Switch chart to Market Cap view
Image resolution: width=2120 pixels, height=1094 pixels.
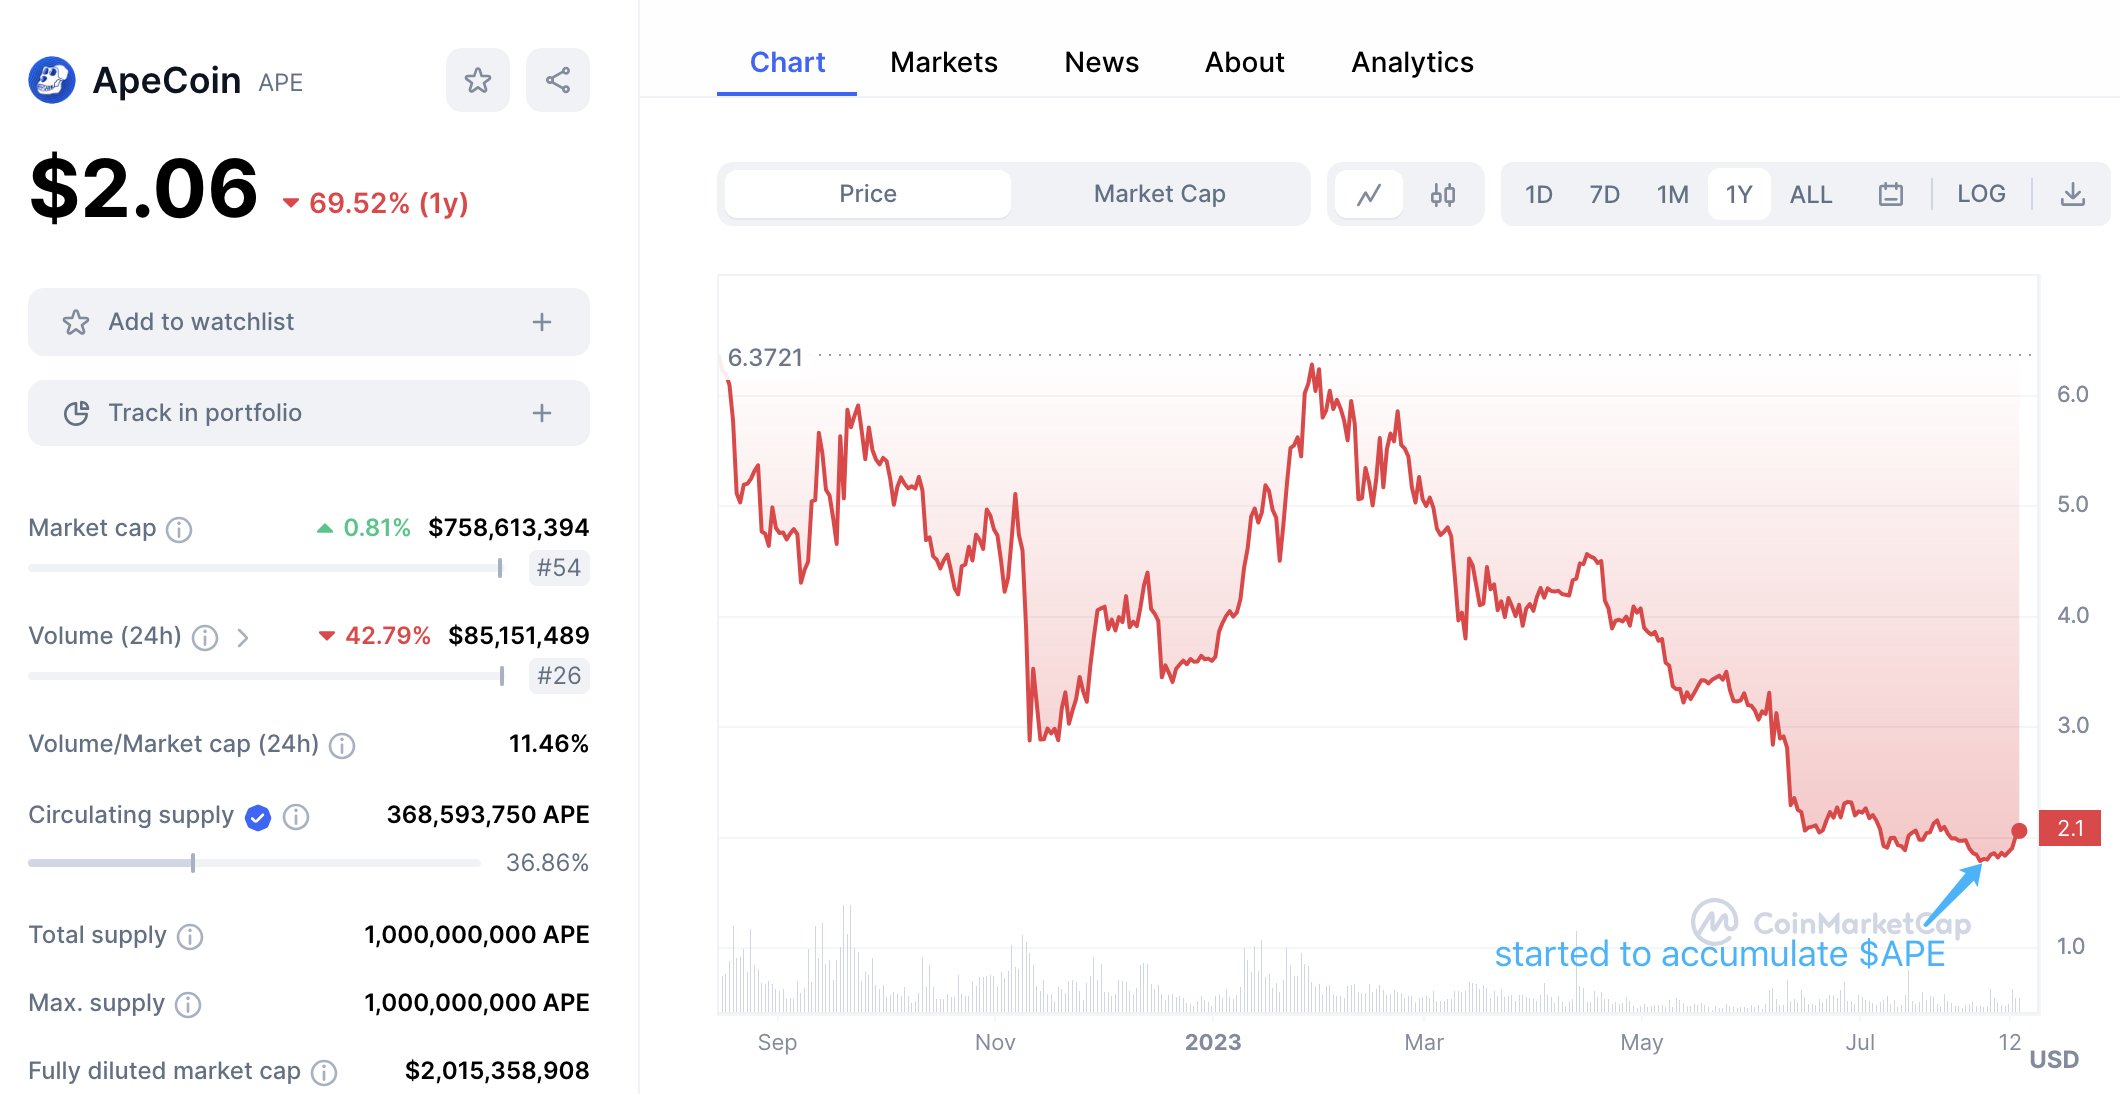tap(1159, 194)
